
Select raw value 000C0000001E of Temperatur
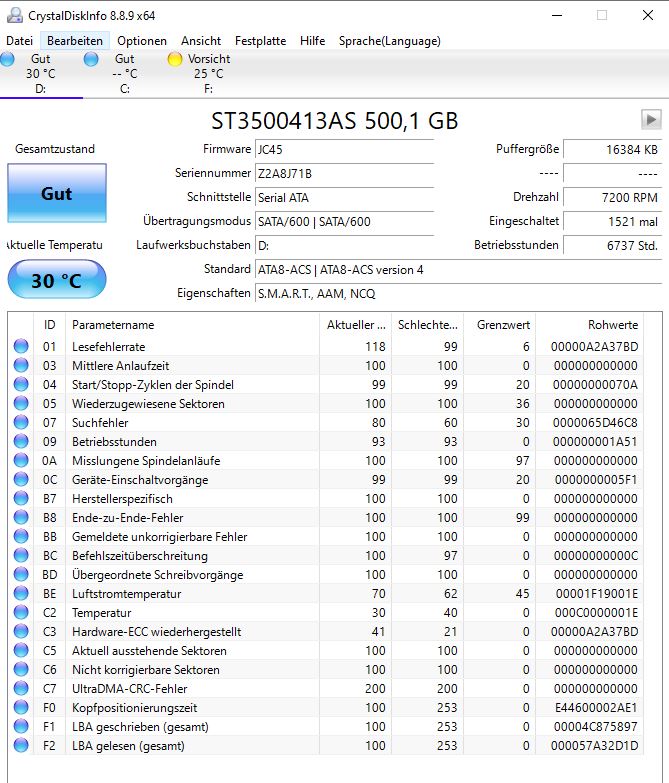point(596,613)
